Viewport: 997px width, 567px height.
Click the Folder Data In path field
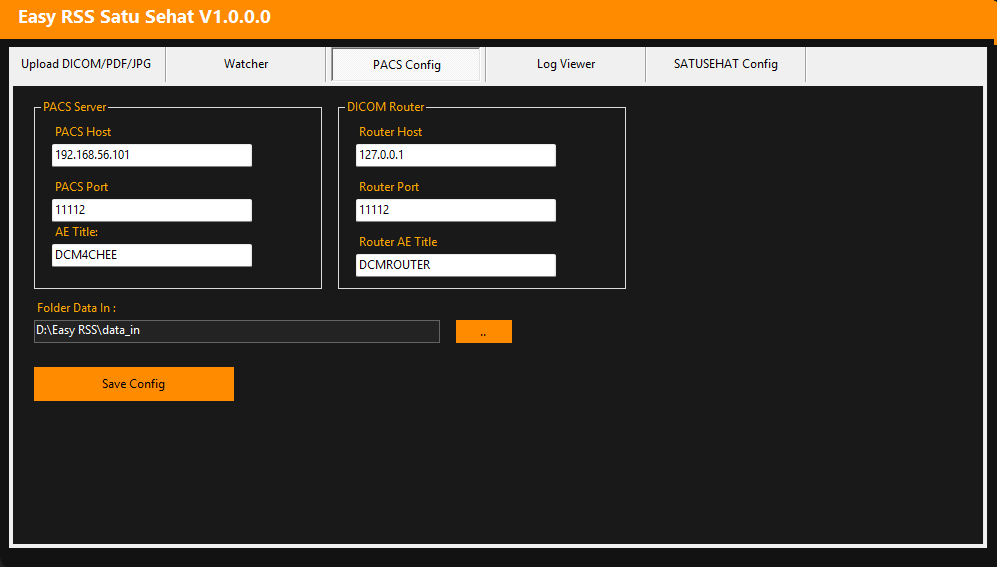[237, 331]
